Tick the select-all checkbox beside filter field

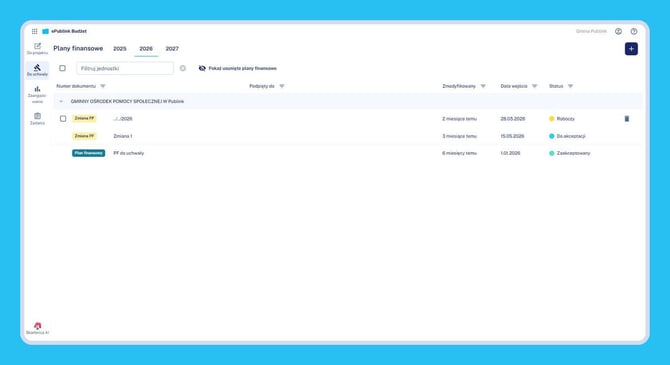pyautogui.click(x=62, y=68)
